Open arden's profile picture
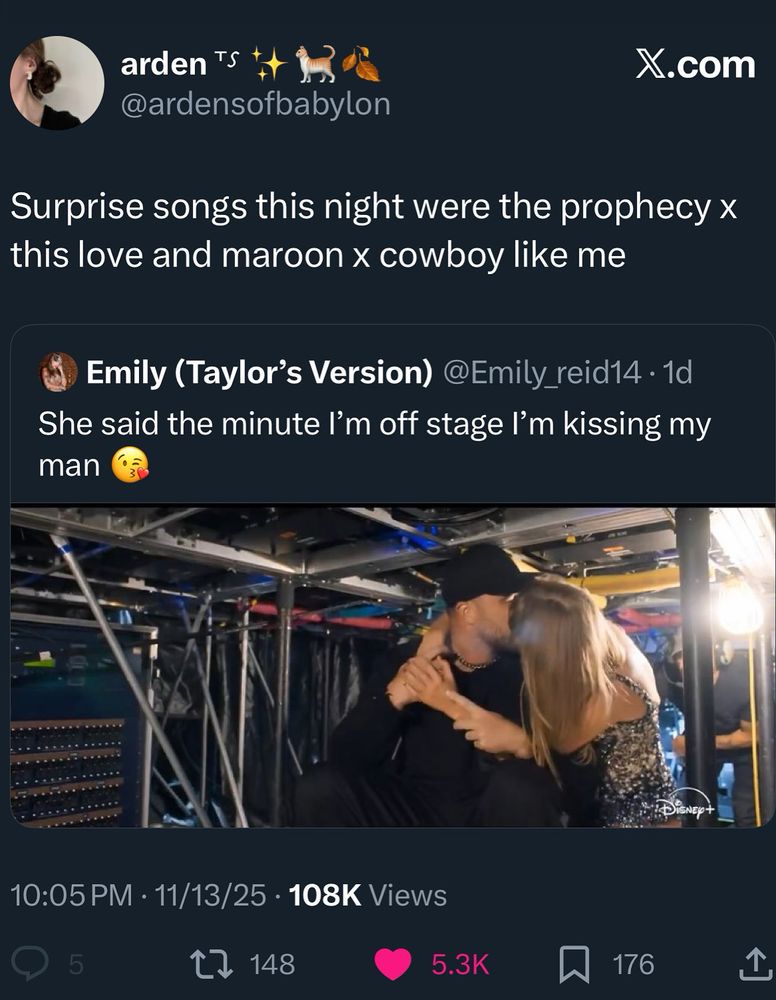This screenshot has width=776, height=1000. [x=57, y=83]
